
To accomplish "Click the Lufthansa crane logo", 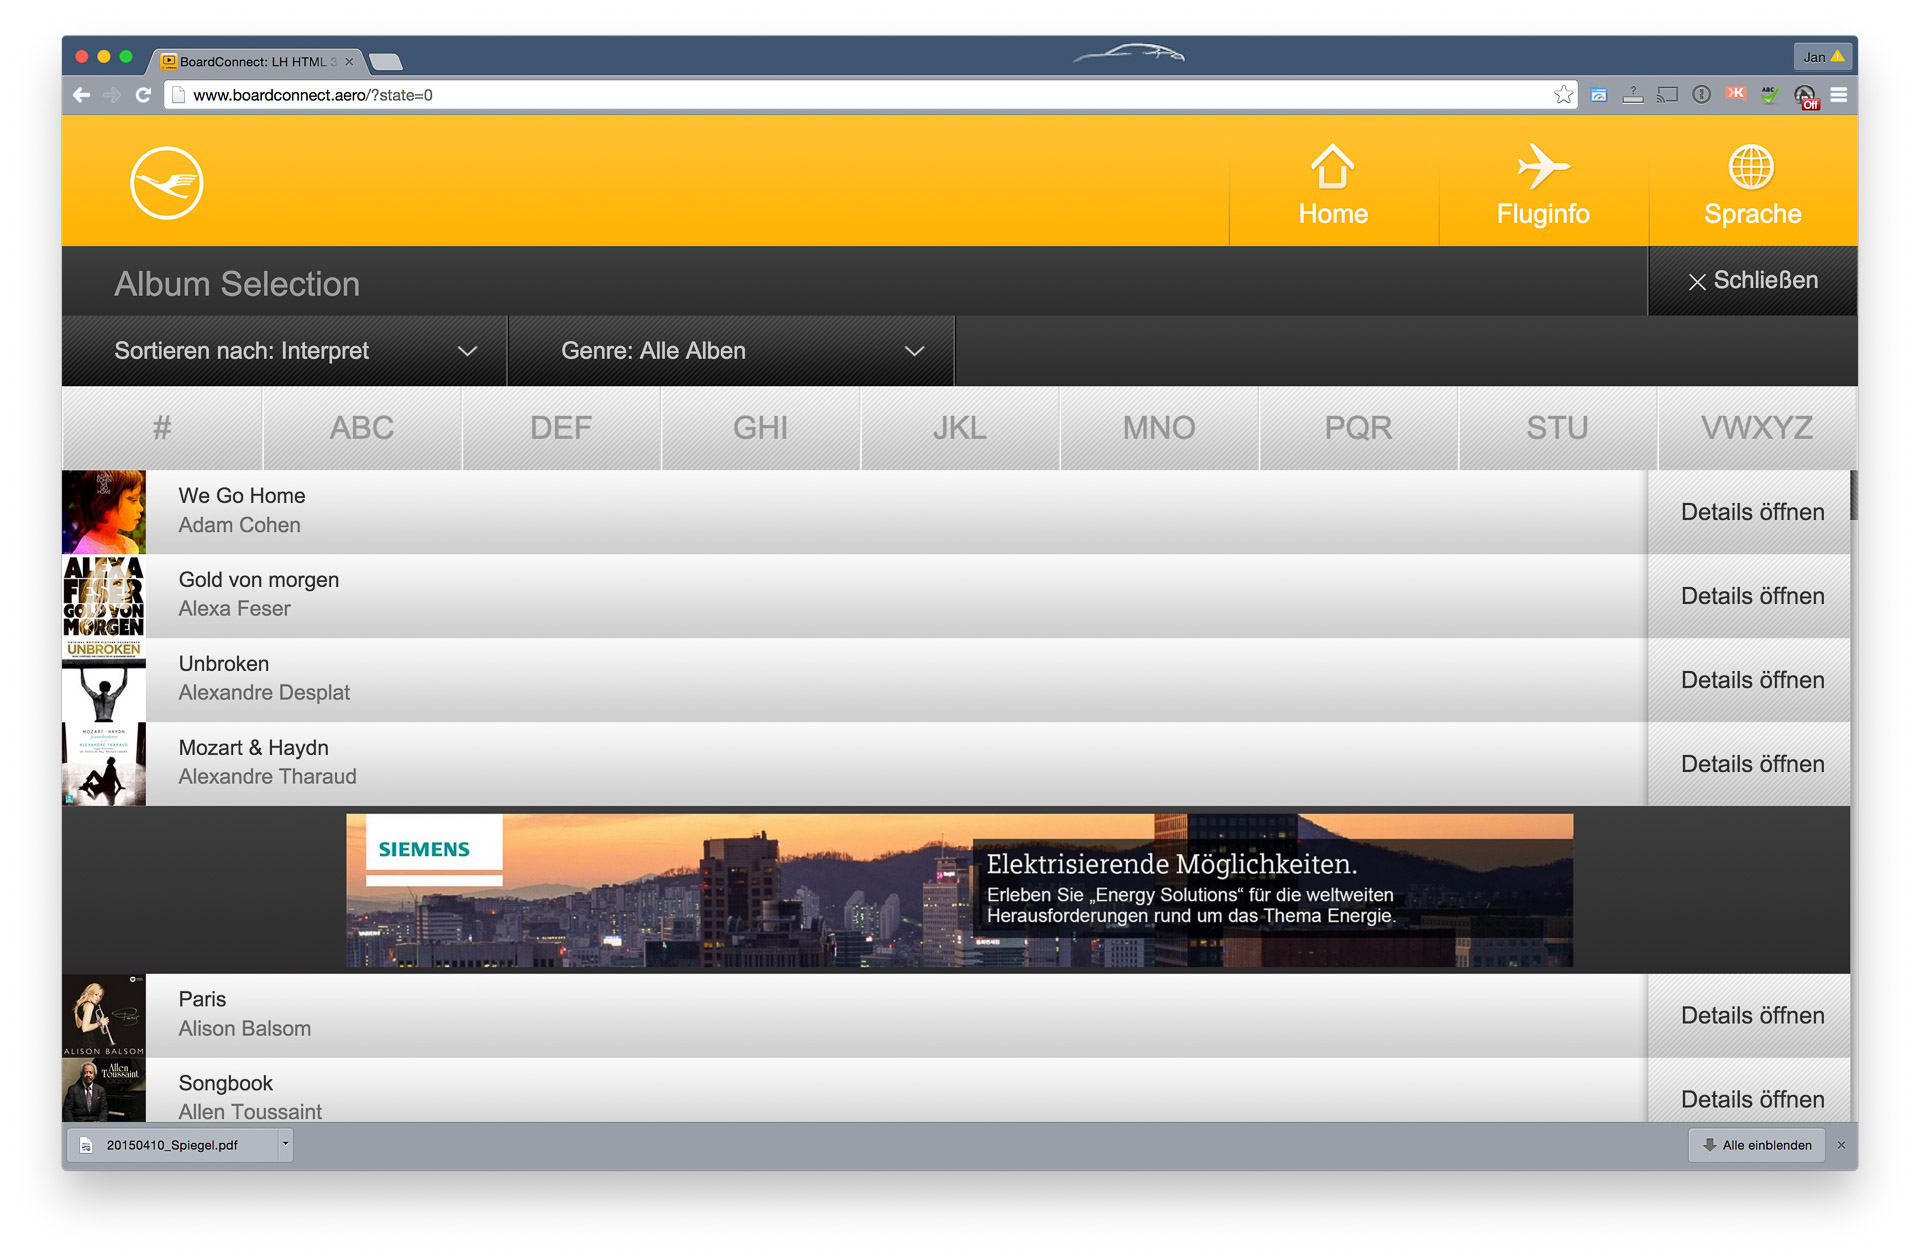I will [167, 182].
